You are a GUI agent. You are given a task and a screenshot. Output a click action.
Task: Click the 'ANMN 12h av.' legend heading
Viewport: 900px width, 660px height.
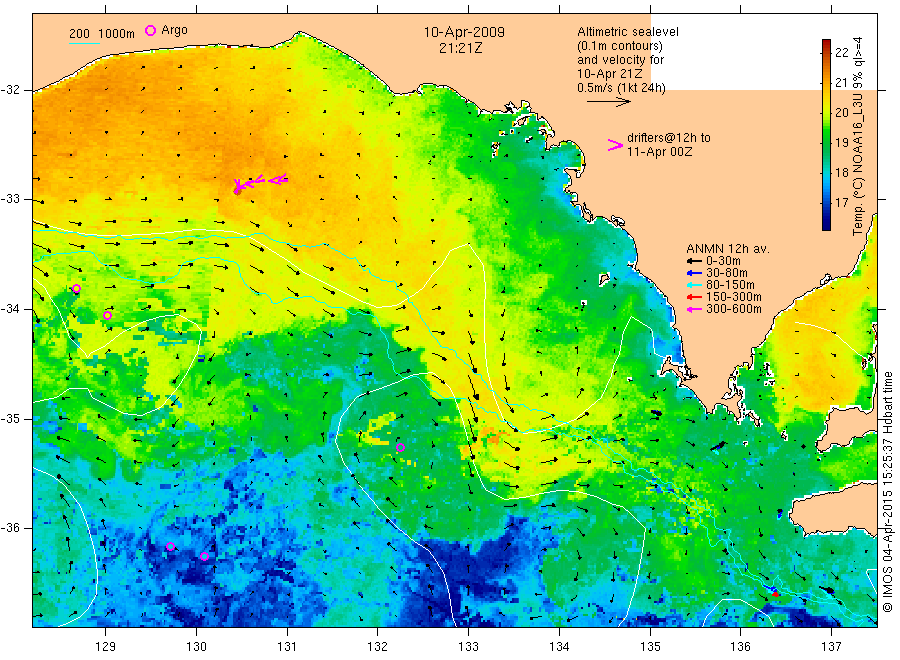[x=728, y=249]
